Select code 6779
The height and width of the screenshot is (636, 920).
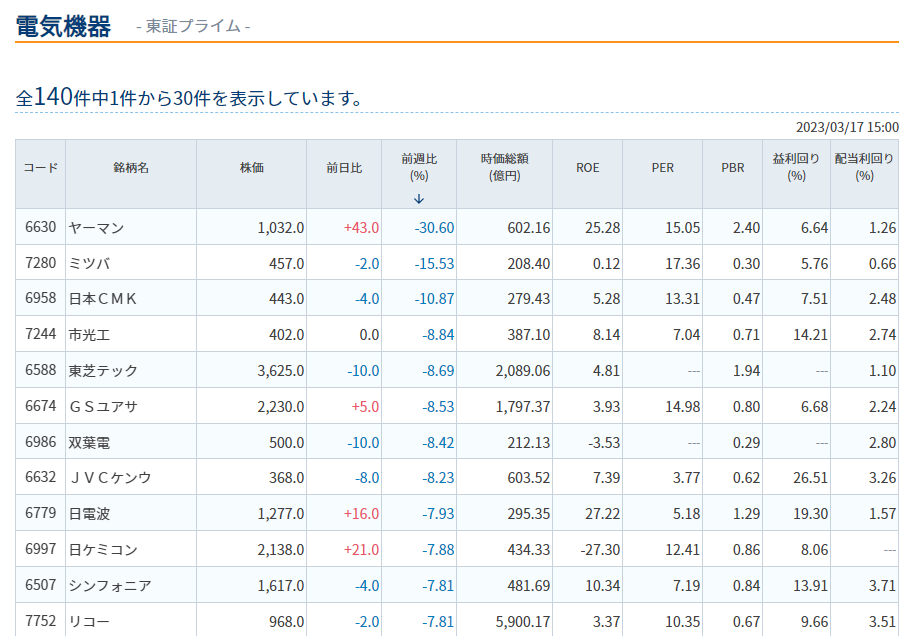pyautogui.click(x=40, y=513)
